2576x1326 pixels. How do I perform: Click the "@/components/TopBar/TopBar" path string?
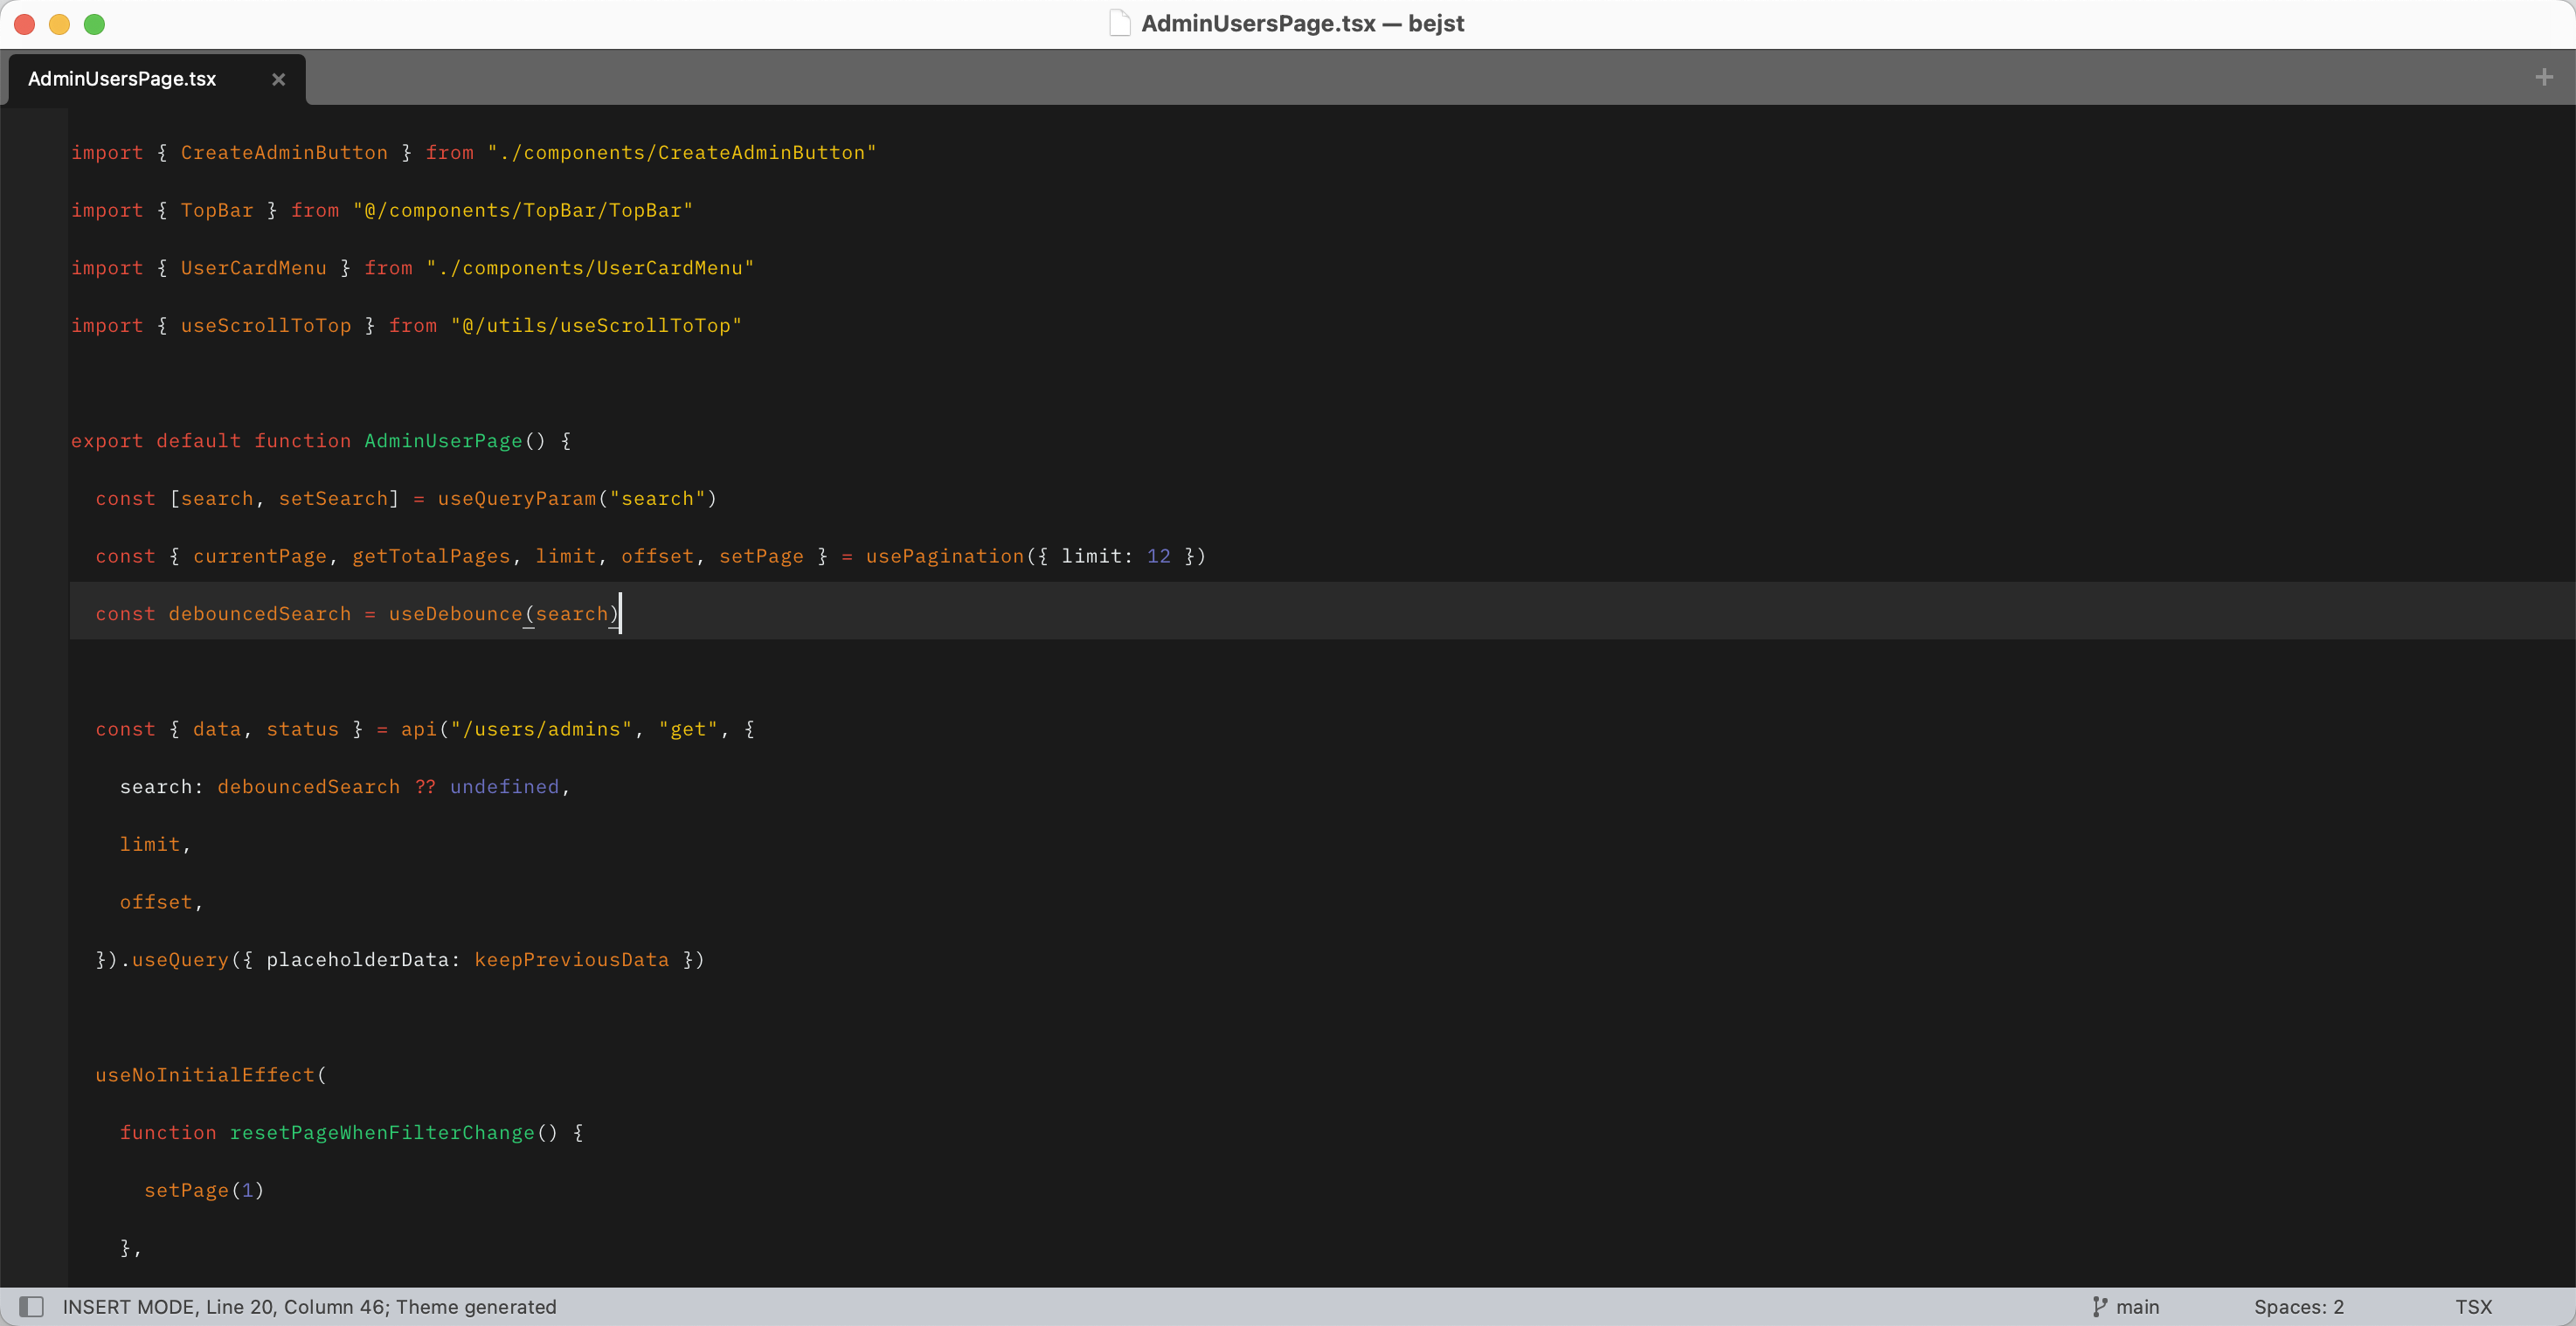point(522,210)
